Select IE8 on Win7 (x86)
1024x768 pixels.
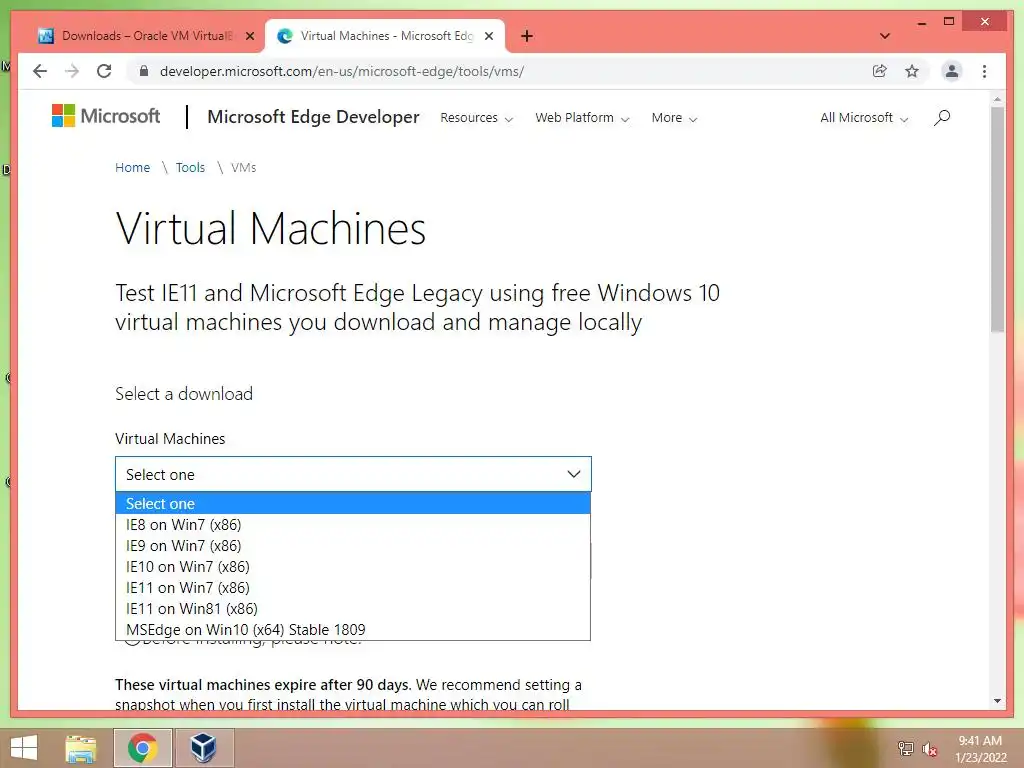click(x=353, y=524)
